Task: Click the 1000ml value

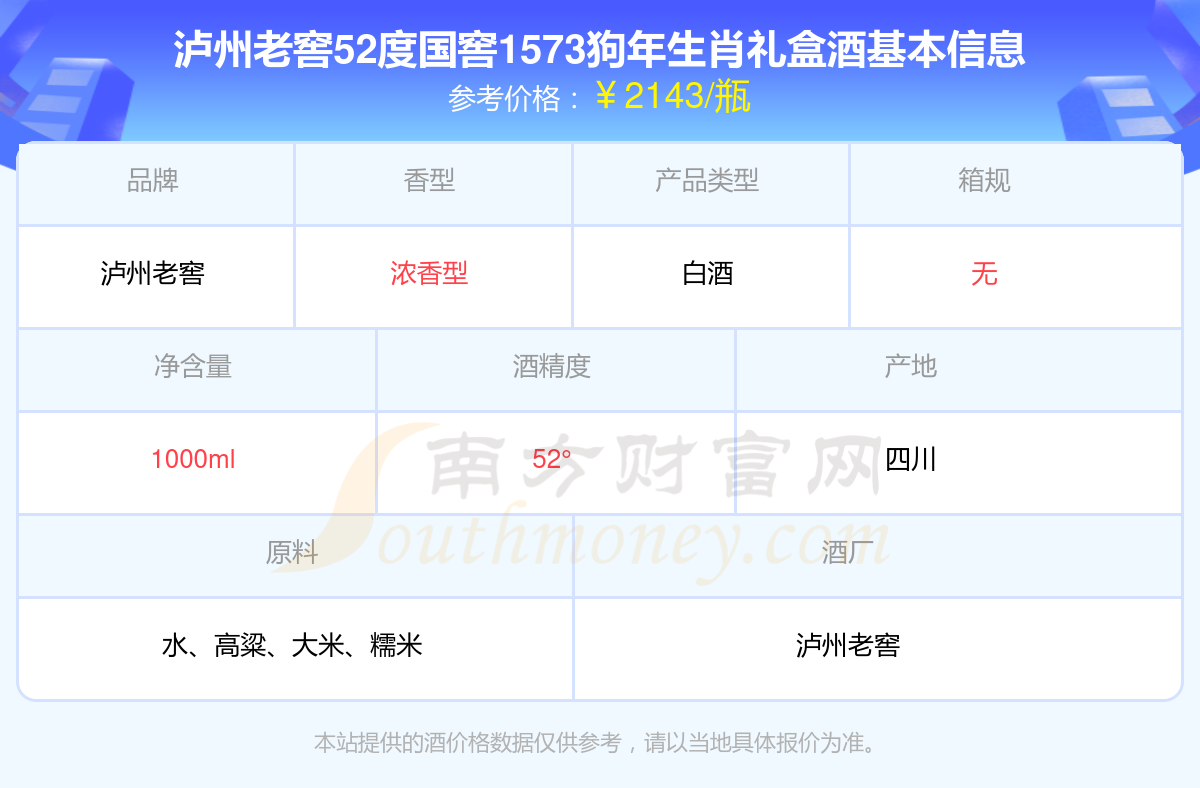Action: point(193,460)
